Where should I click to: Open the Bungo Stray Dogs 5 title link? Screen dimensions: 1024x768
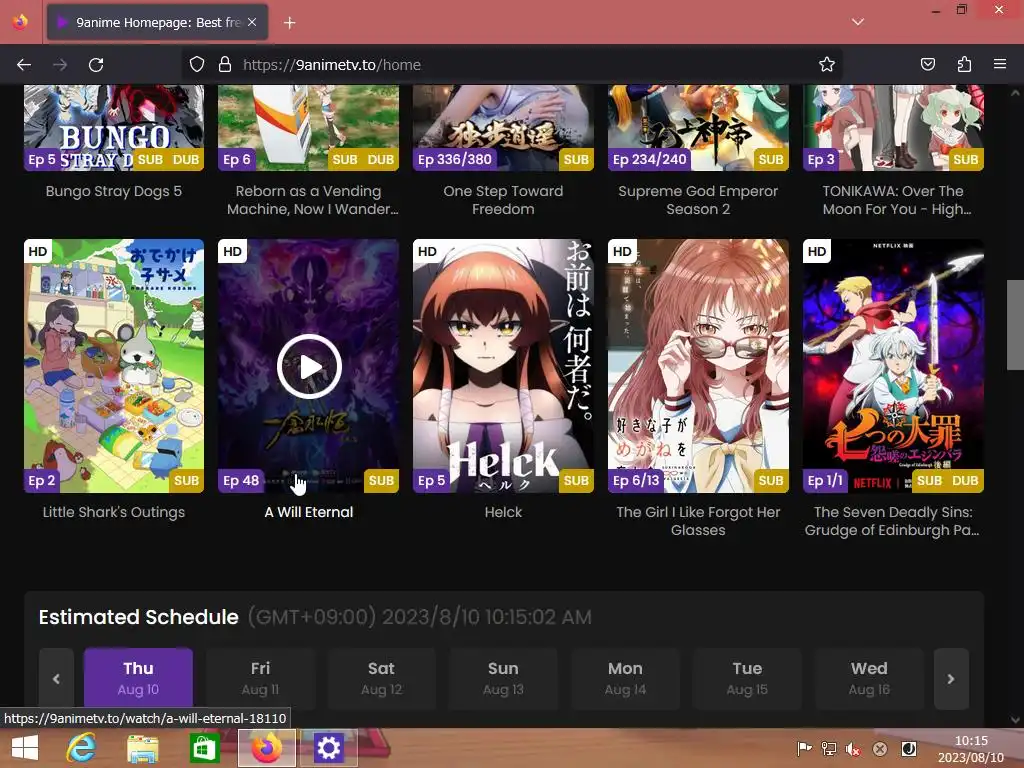(x=114, y=191)
